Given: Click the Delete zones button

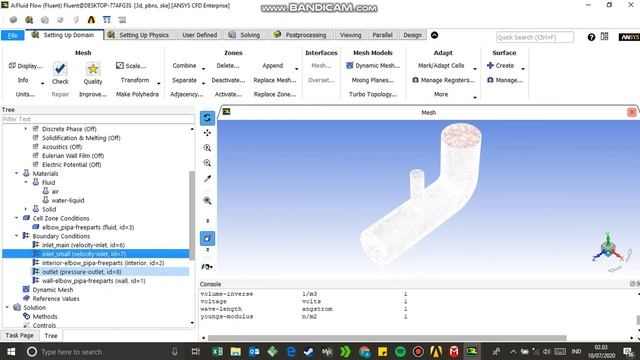Looking at the screenshot, I should (x=228, y=66).
